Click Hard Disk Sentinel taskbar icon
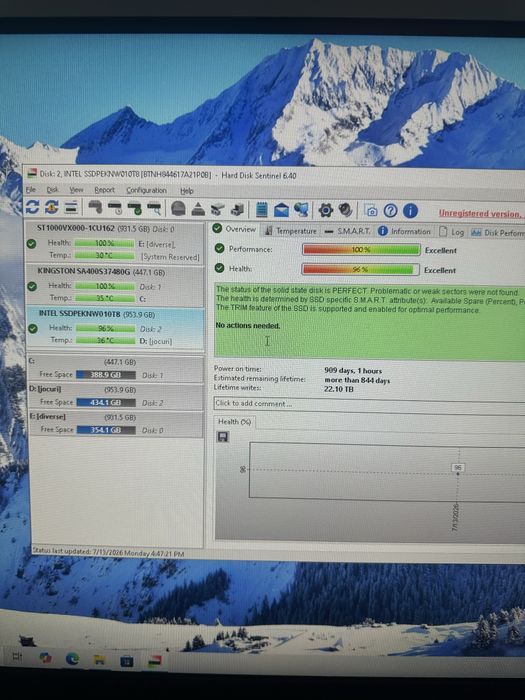This screenshot has height=700, width=525. 154,661
